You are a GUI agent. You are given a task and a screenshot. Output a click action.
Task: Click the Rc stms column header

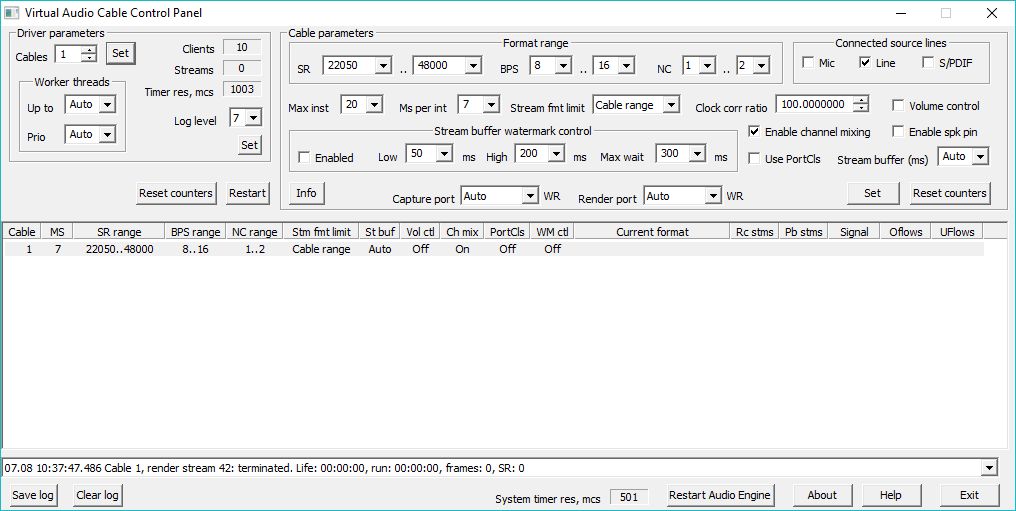[x=754, y=232]
